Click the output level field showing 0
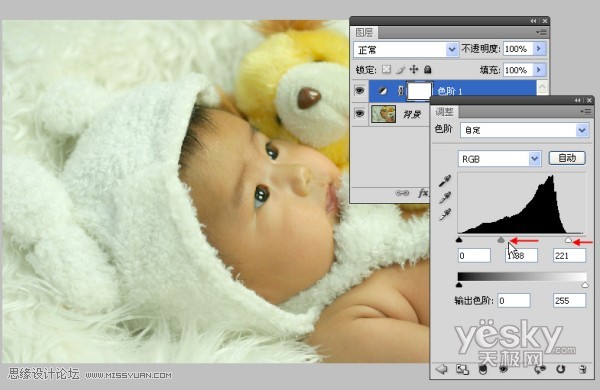Viewport: 600px width, 390px height. 514,301
